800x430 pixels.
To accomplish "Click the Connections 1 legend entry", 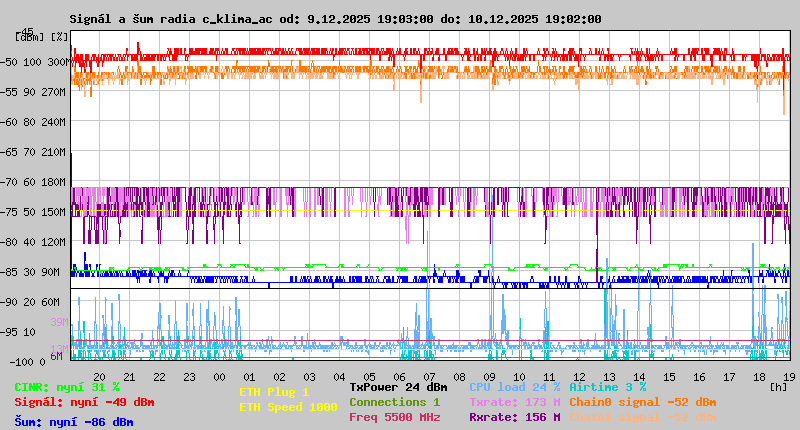I will click(x=394, y=402).
